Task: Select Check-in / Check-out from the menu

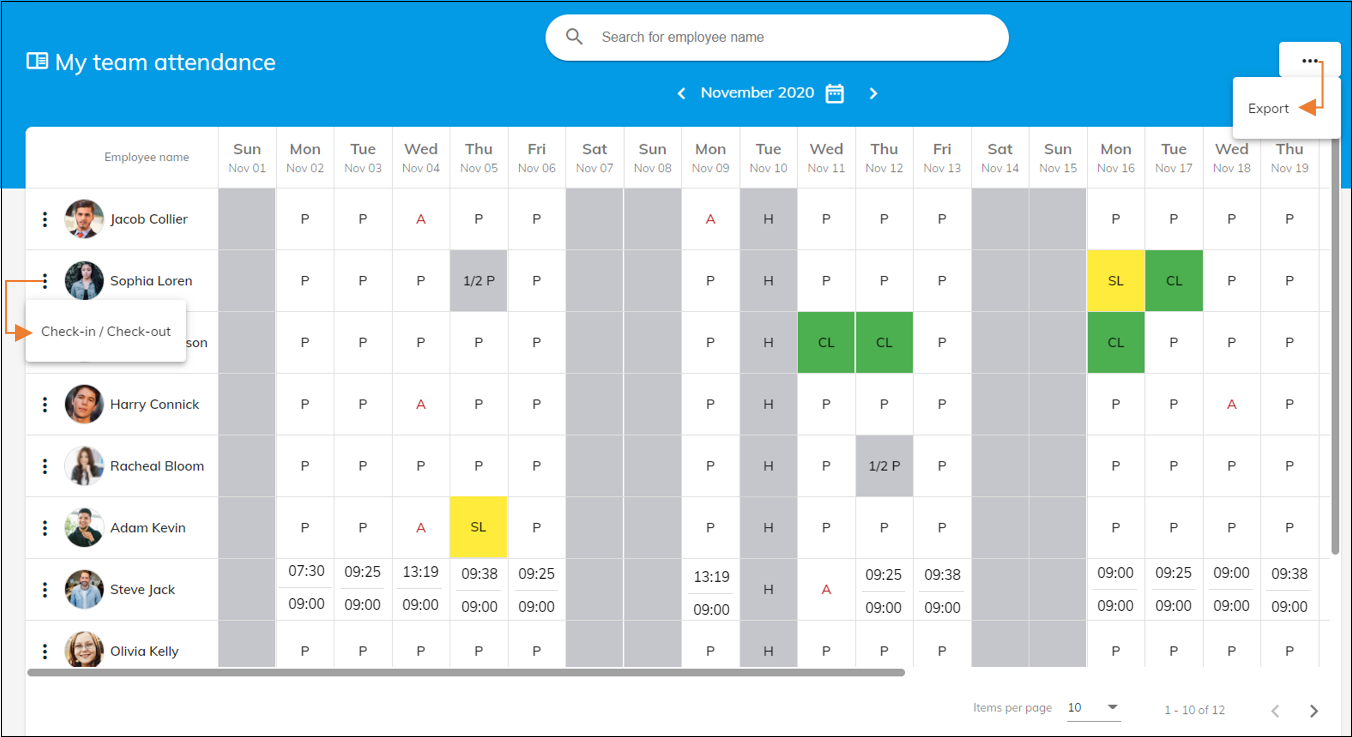Action: 105,330
